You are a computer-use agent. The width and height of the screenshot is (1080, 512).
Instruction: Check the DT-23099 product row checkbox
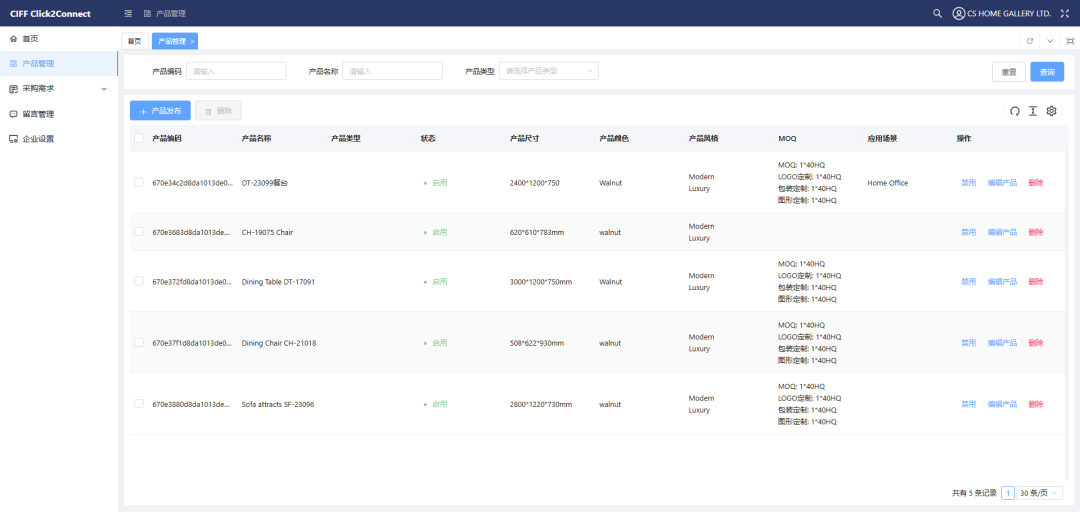tap(139, 183)
